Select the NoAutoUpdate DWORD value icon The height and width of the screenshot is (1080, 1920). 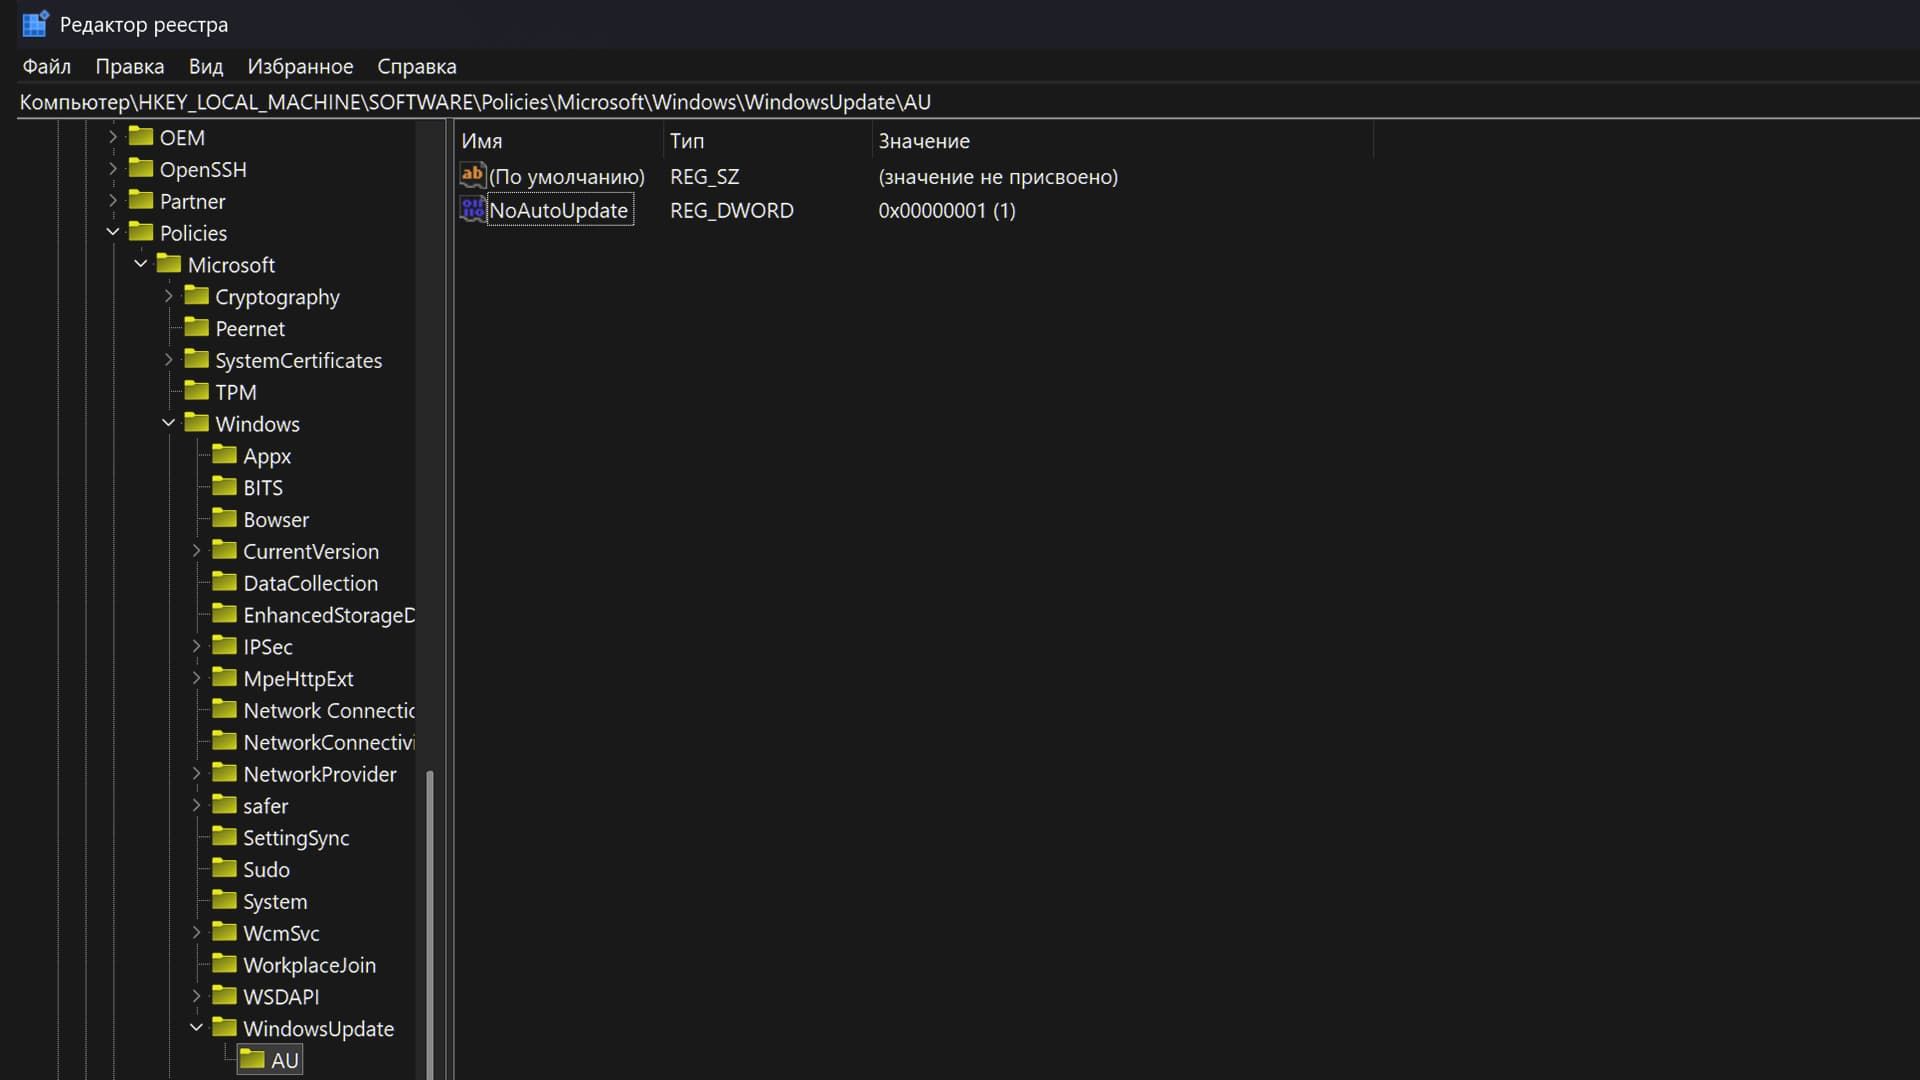pos(472,209)
